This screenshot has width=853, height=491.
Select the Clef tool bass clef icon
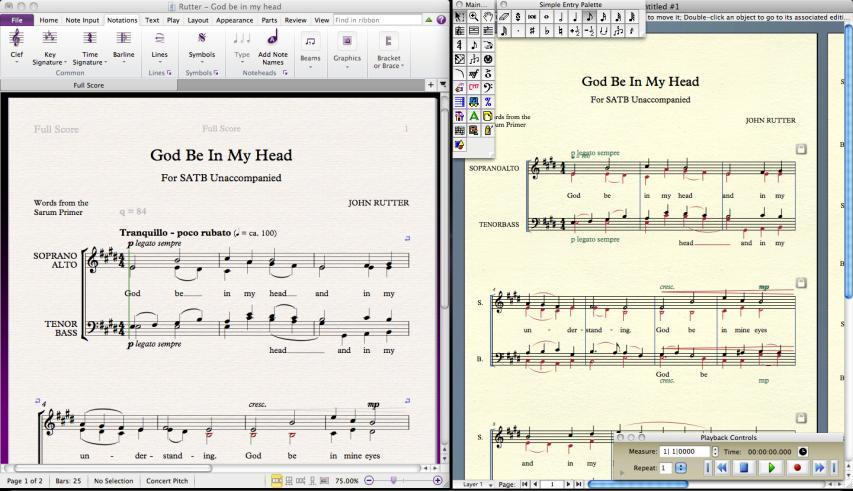(x=488, y=88)
